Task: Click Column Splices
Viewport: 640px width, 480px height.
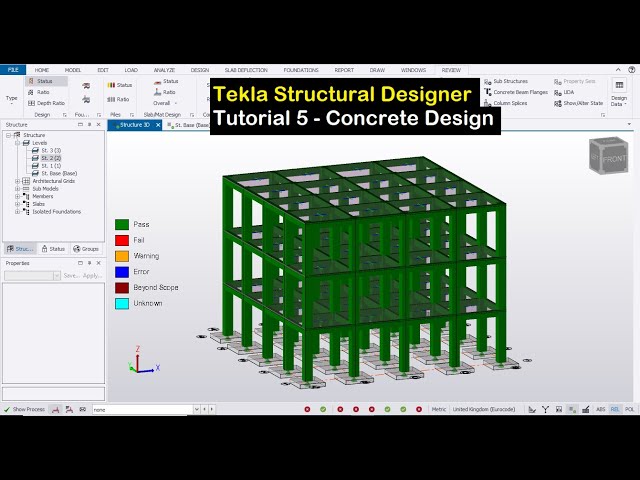Action: tap(505, 103)
